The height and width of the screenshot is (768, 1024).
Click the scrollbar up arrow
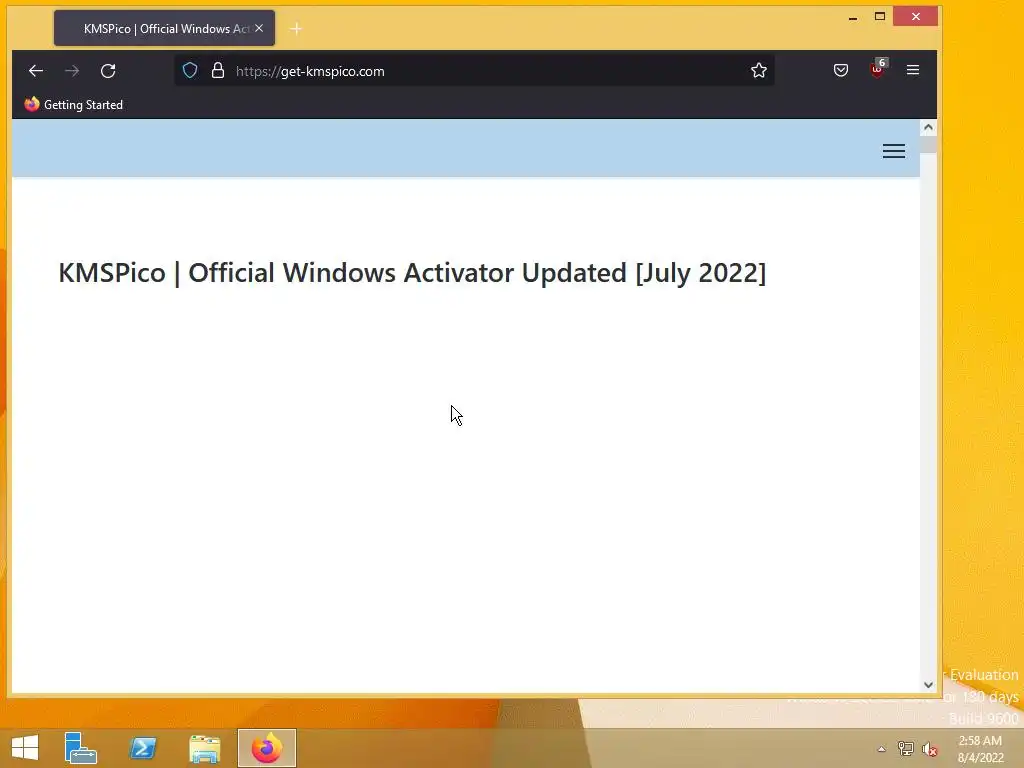click(928, 127)
